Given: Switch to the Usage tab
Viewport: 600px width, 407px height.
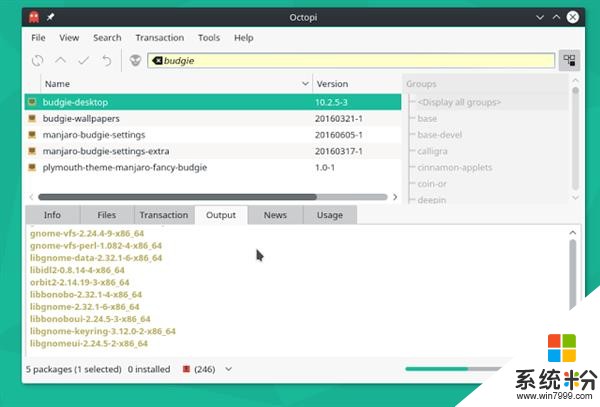Looking at the screenshot, I should tap(330, 215).
